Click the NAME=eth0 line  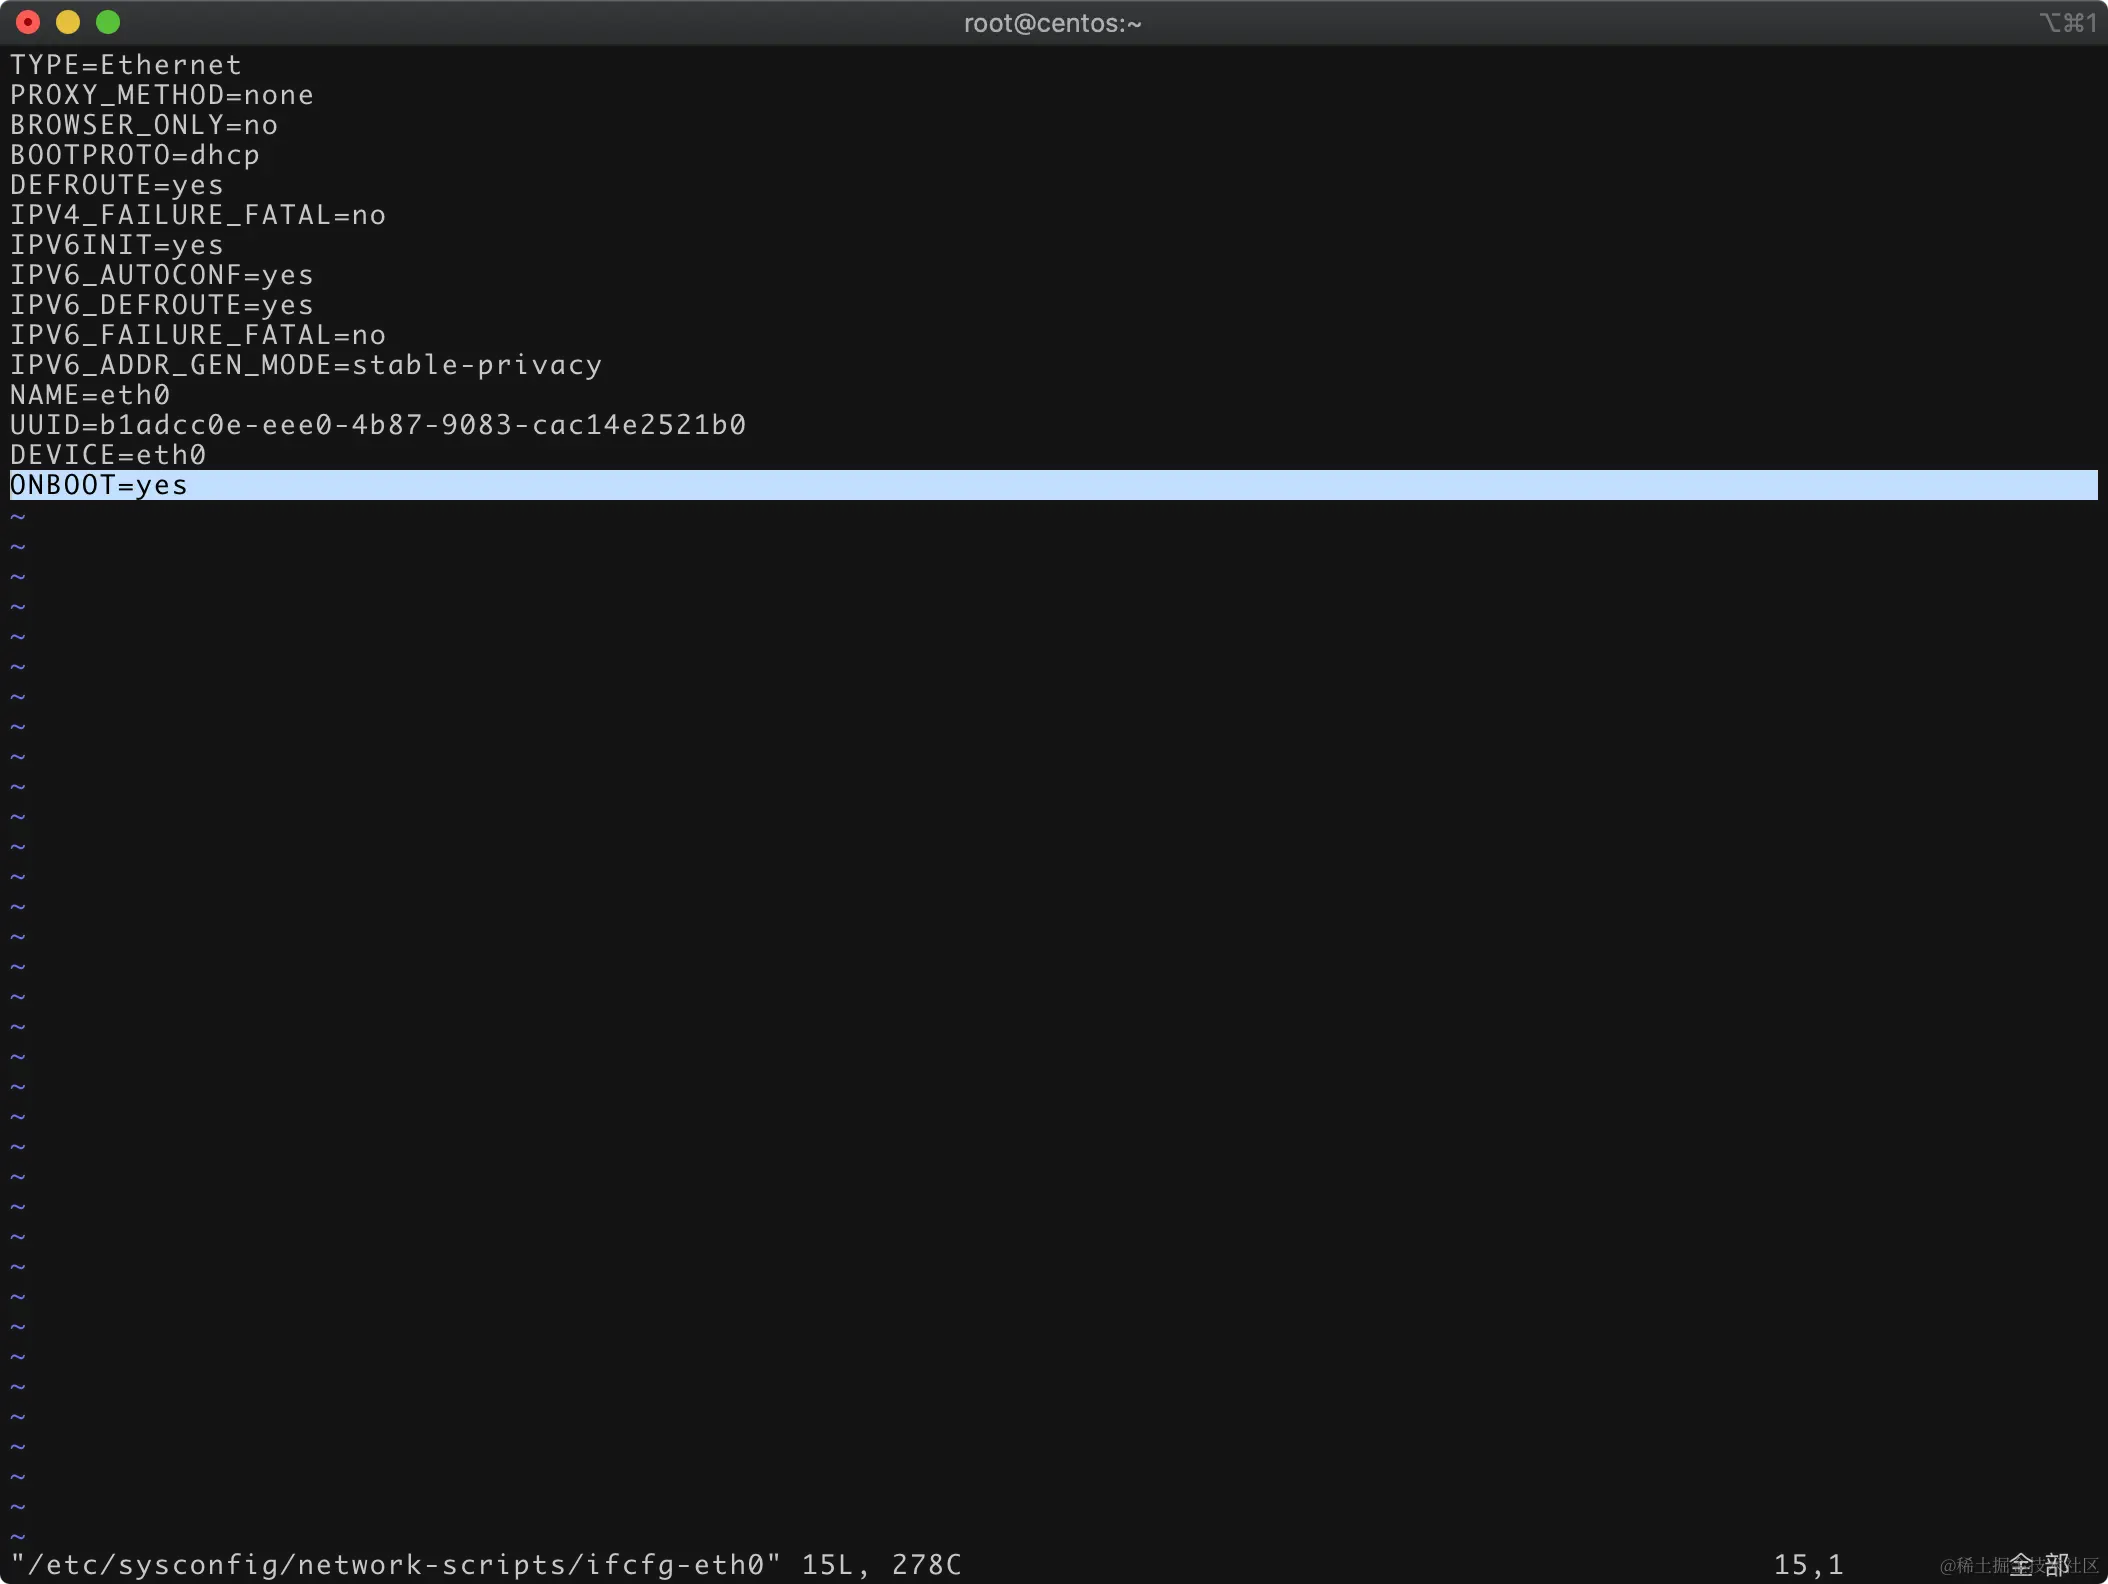90,396
